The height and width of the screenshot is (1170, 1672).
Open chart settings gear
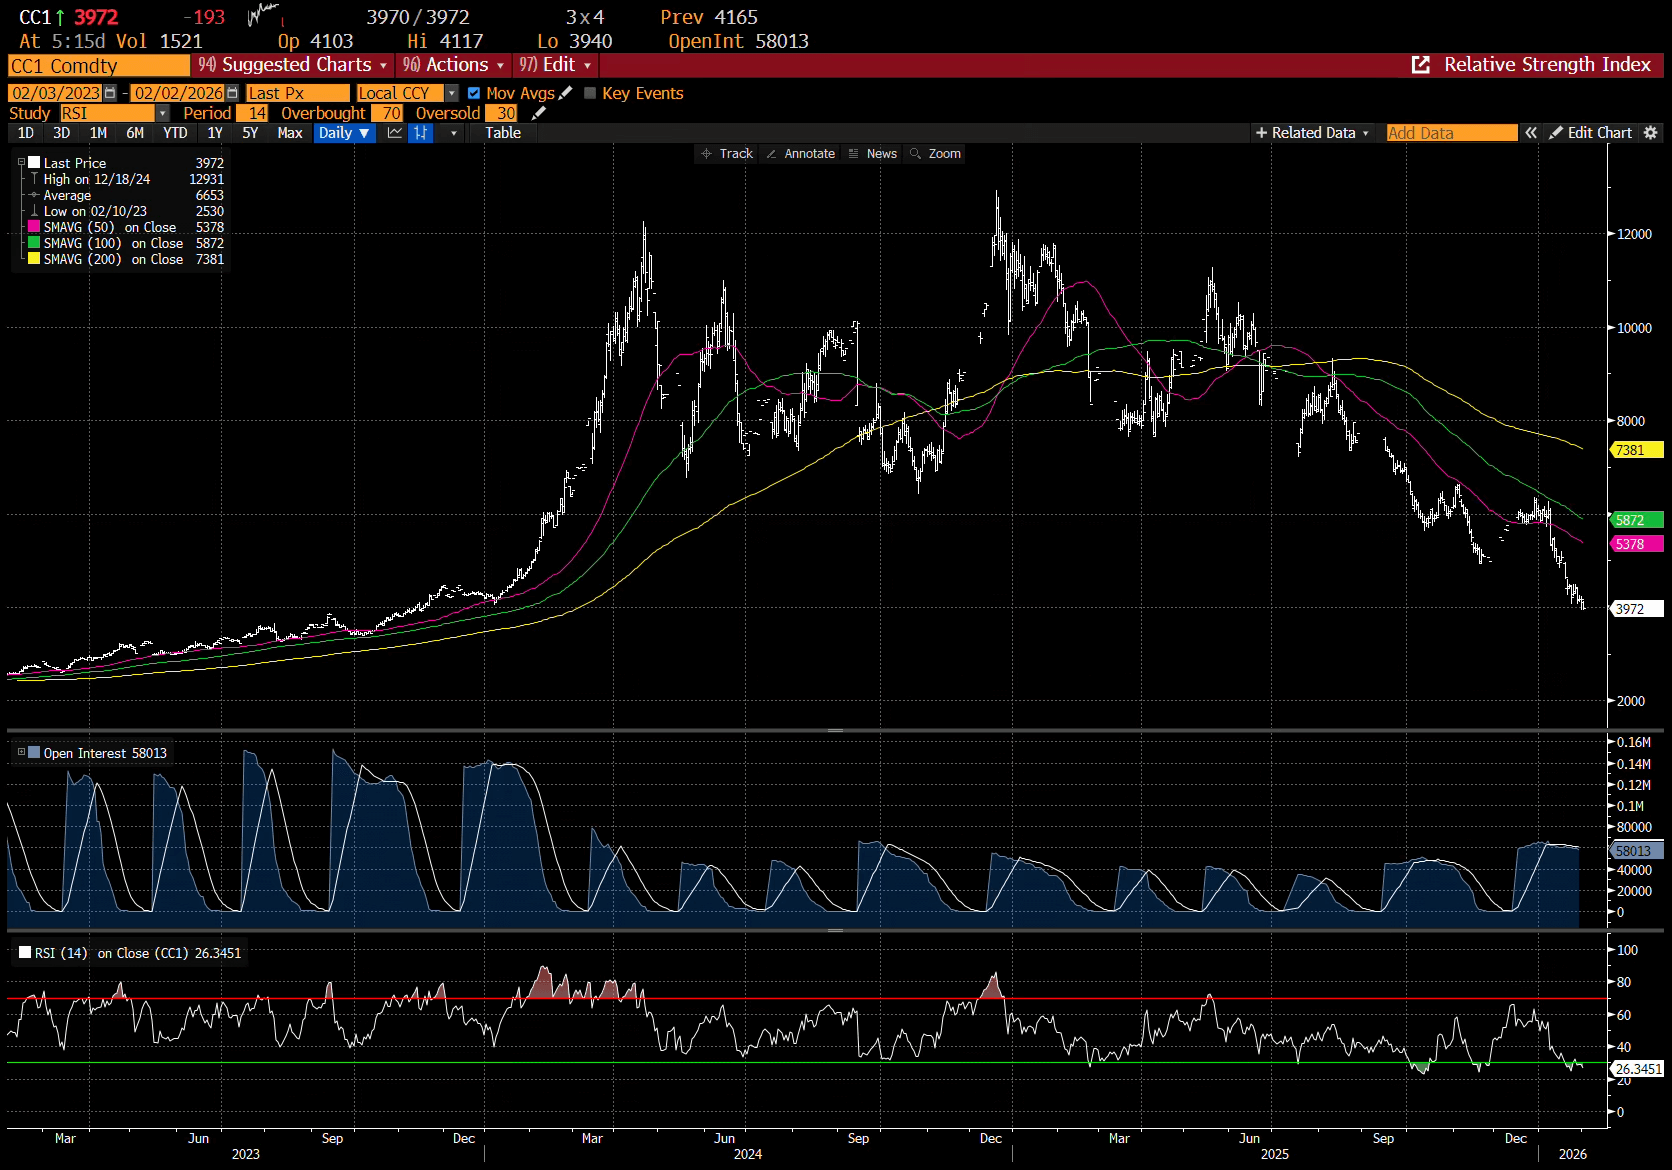coord(1651,133)
